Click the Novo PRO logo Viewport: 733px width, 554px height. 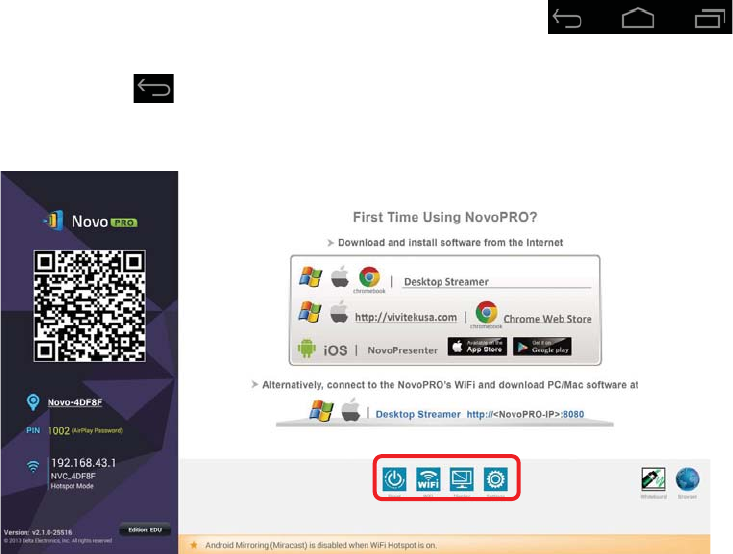tap(90, 221)
